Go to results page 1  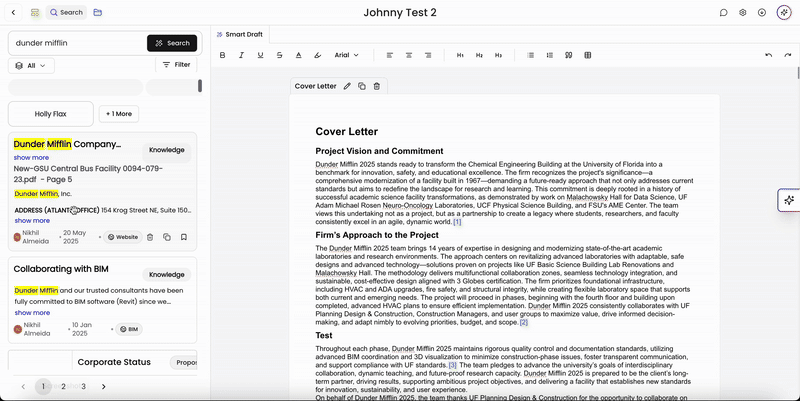coord(43,387)
